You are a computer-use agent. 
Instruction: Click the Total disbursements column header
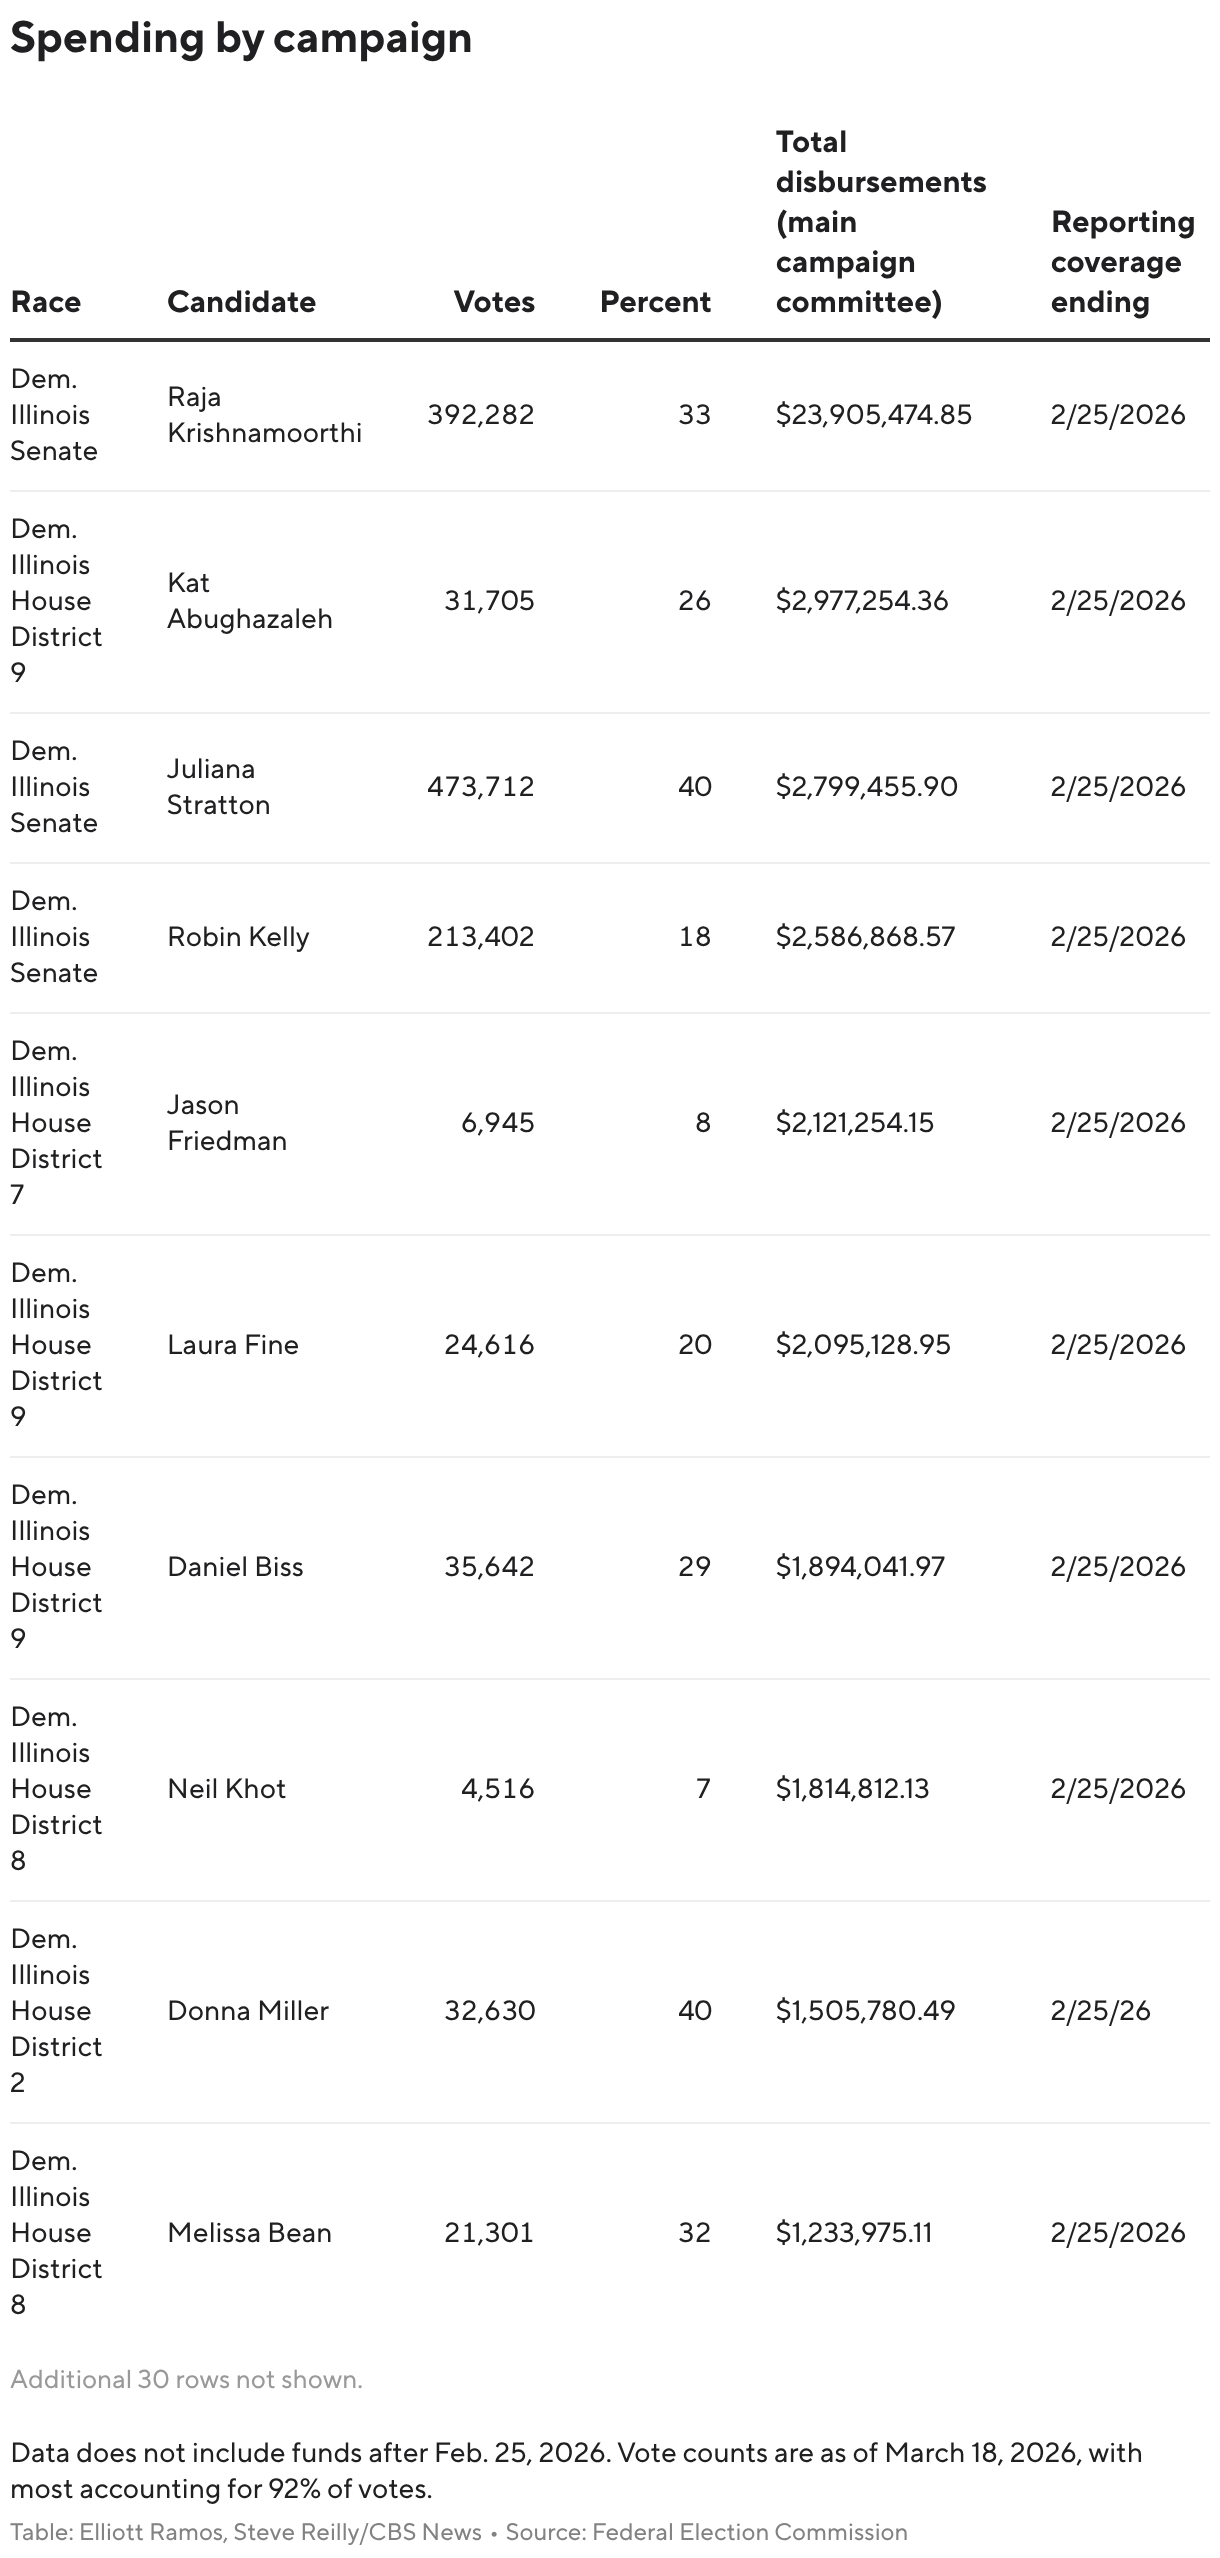pos(880,222)
